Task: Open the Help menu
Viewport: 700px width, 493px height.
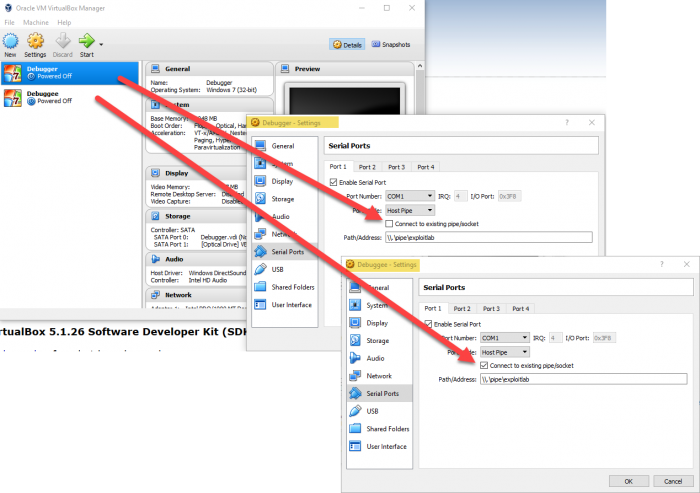Action: 64,22
